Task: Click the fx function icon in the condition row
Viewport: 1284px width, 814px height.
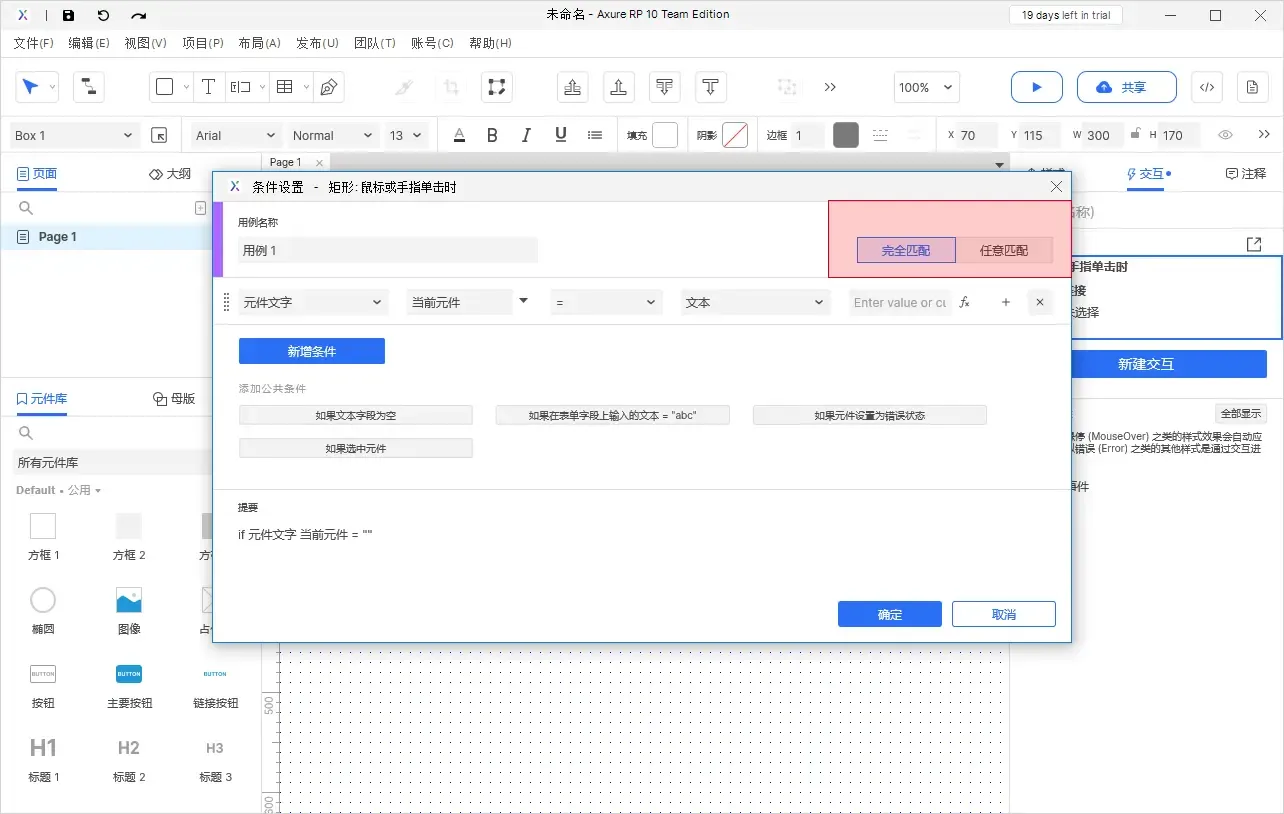Action: 963,301
